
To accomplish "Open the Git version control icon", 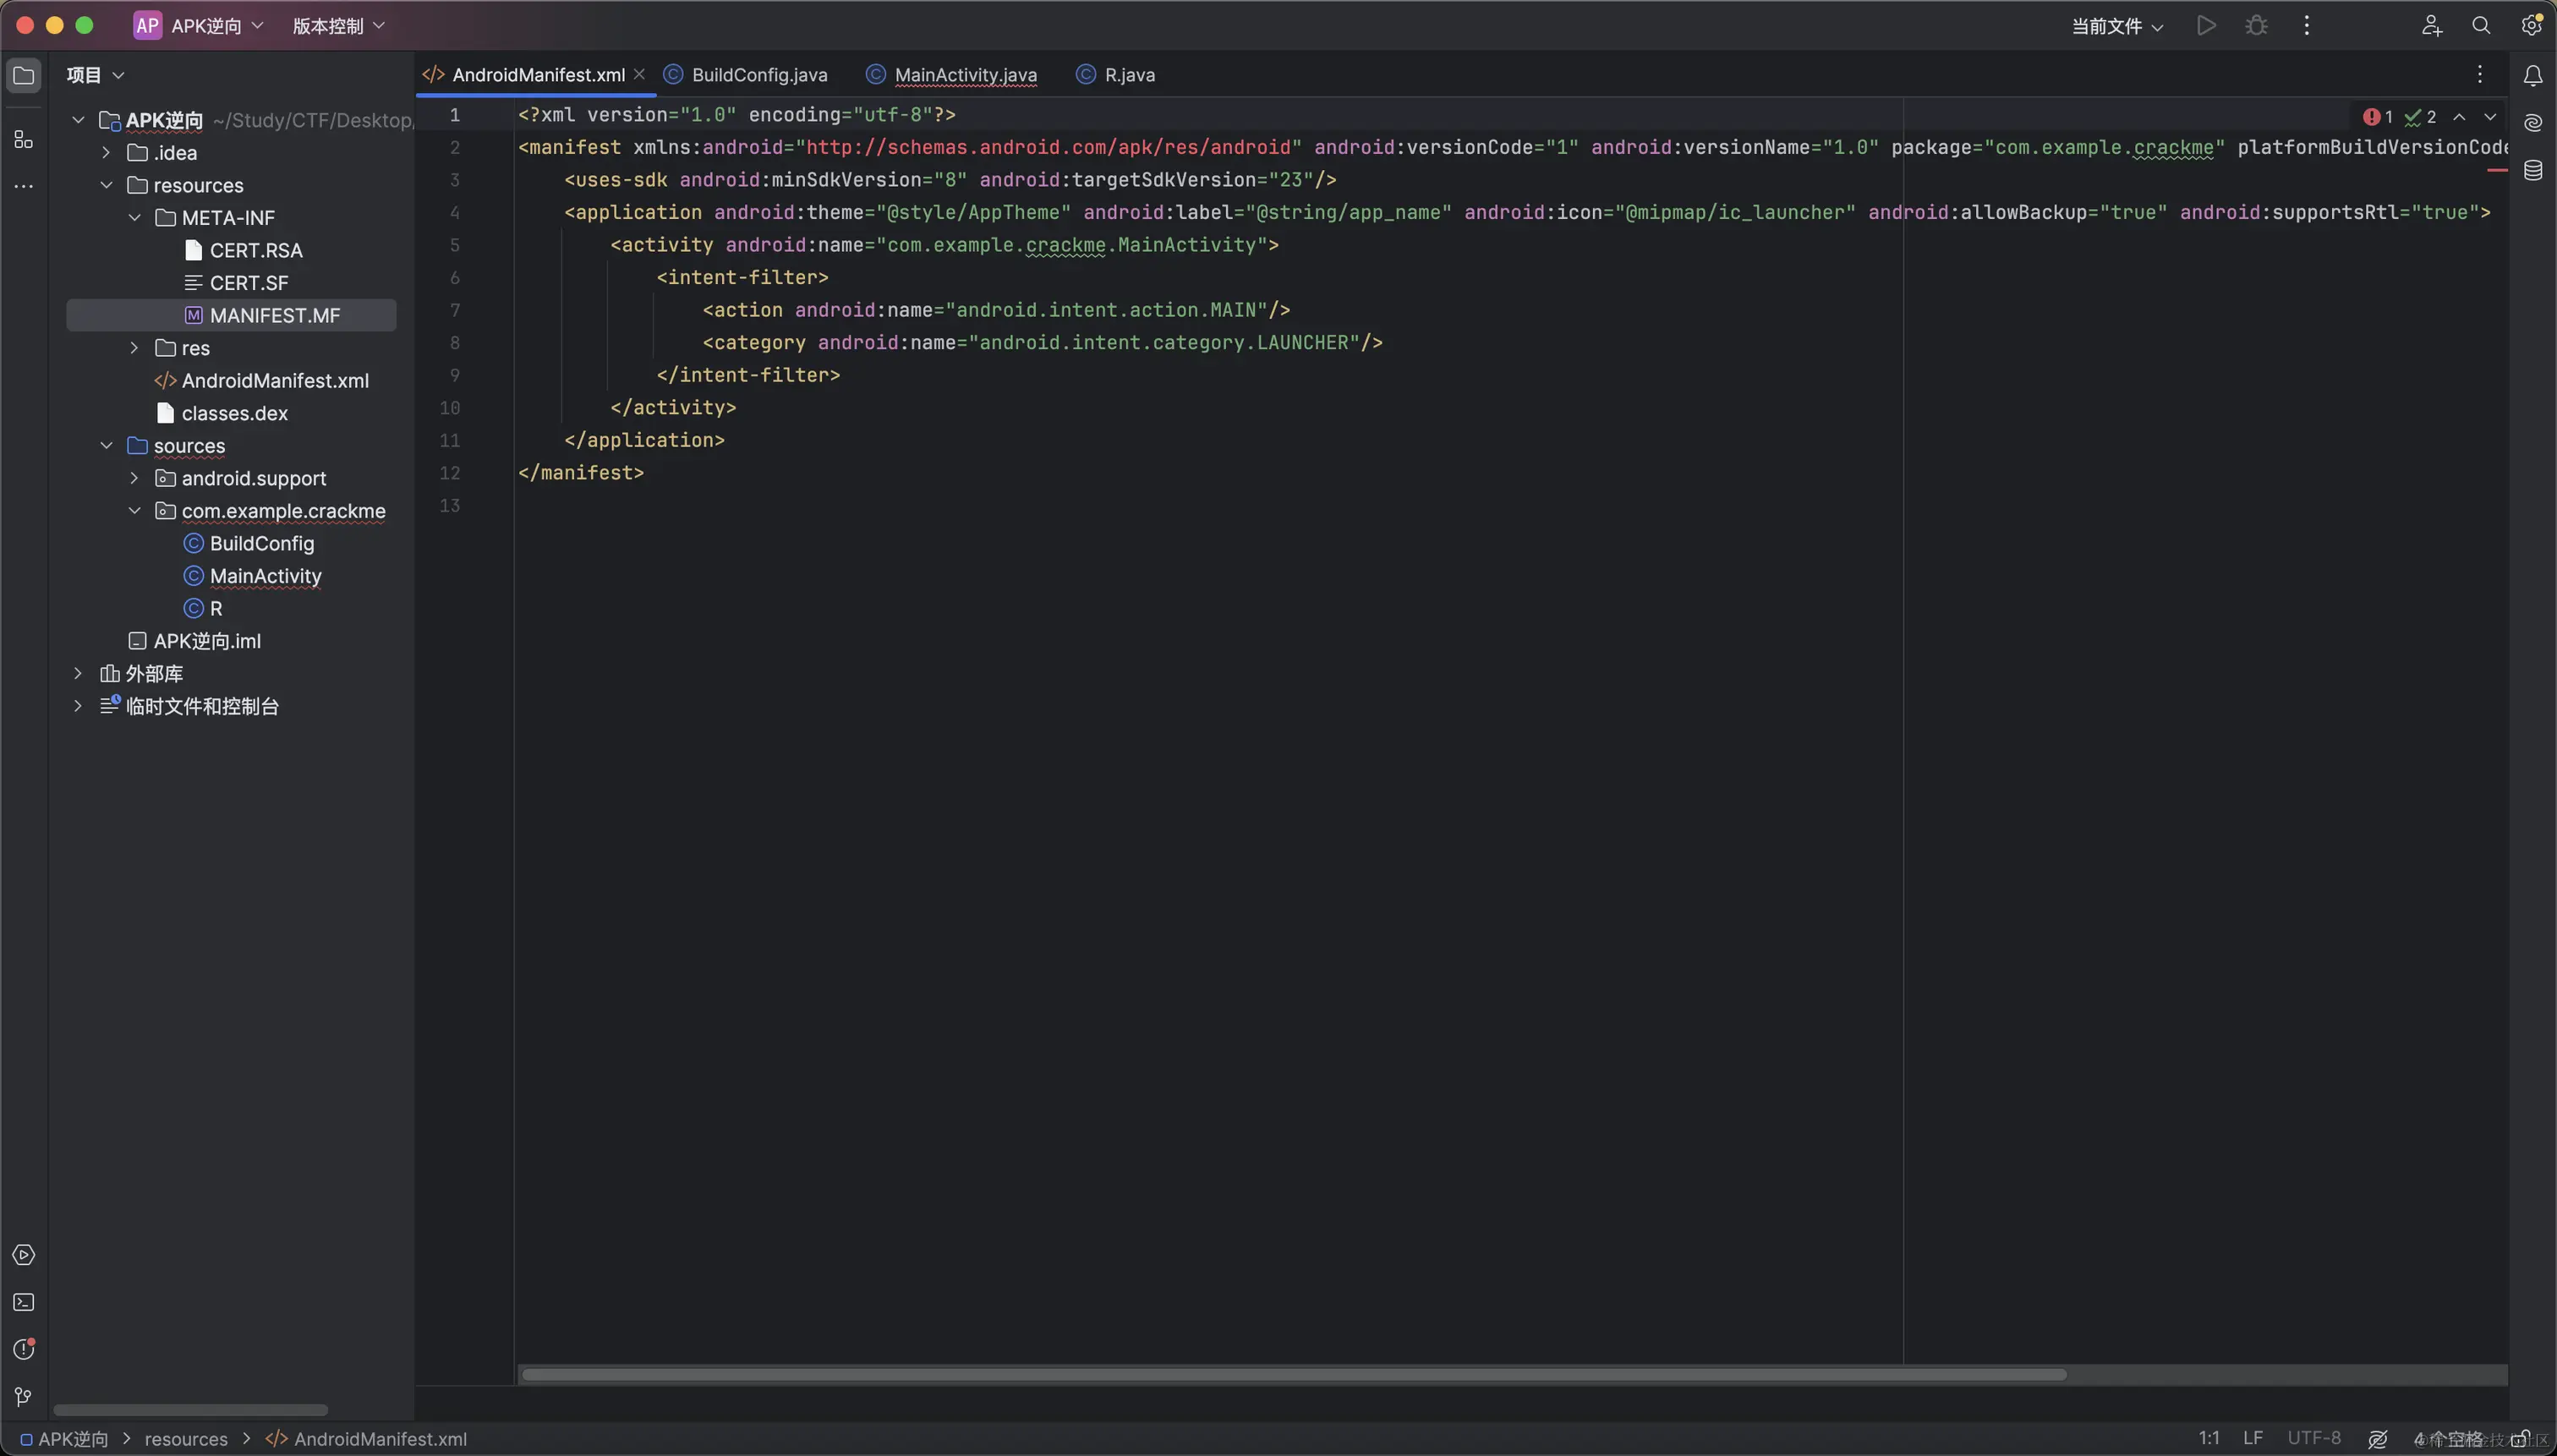I will (23, 1396).
